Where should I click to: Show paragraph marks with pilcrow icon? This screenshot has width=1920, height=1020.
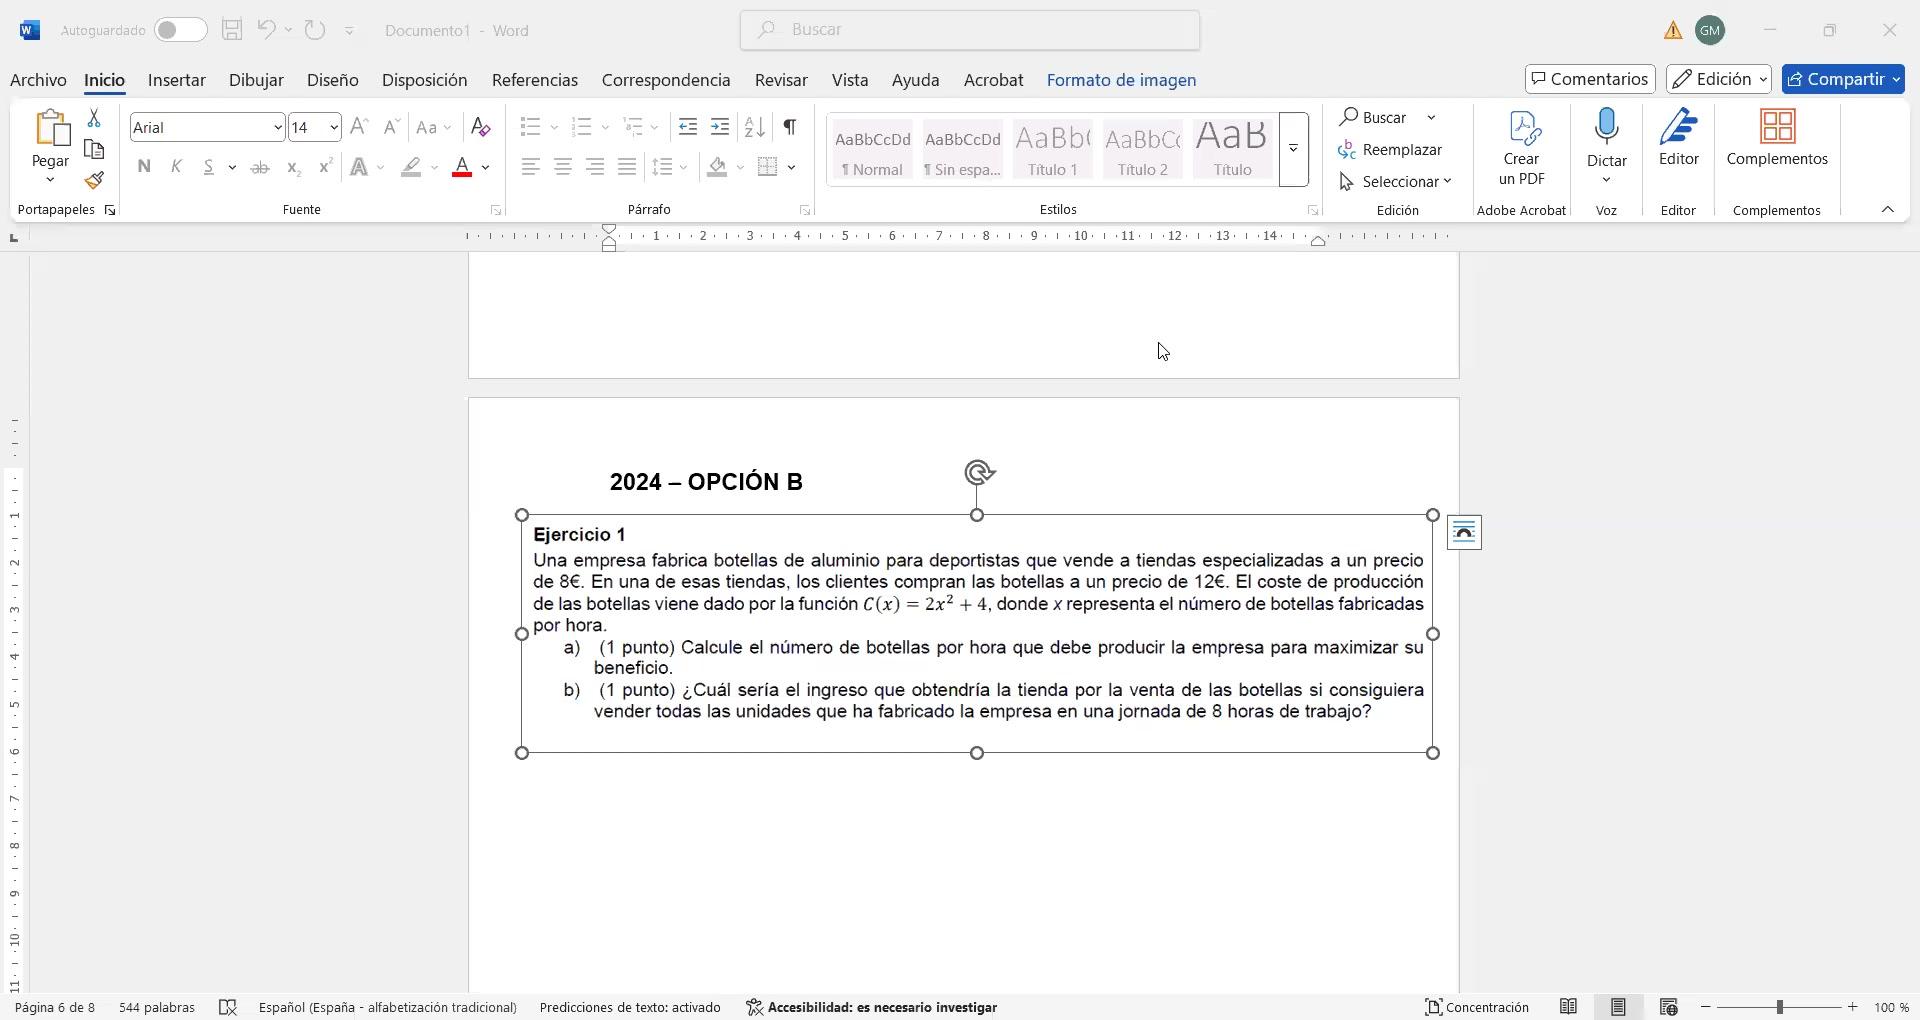point(790,127)
